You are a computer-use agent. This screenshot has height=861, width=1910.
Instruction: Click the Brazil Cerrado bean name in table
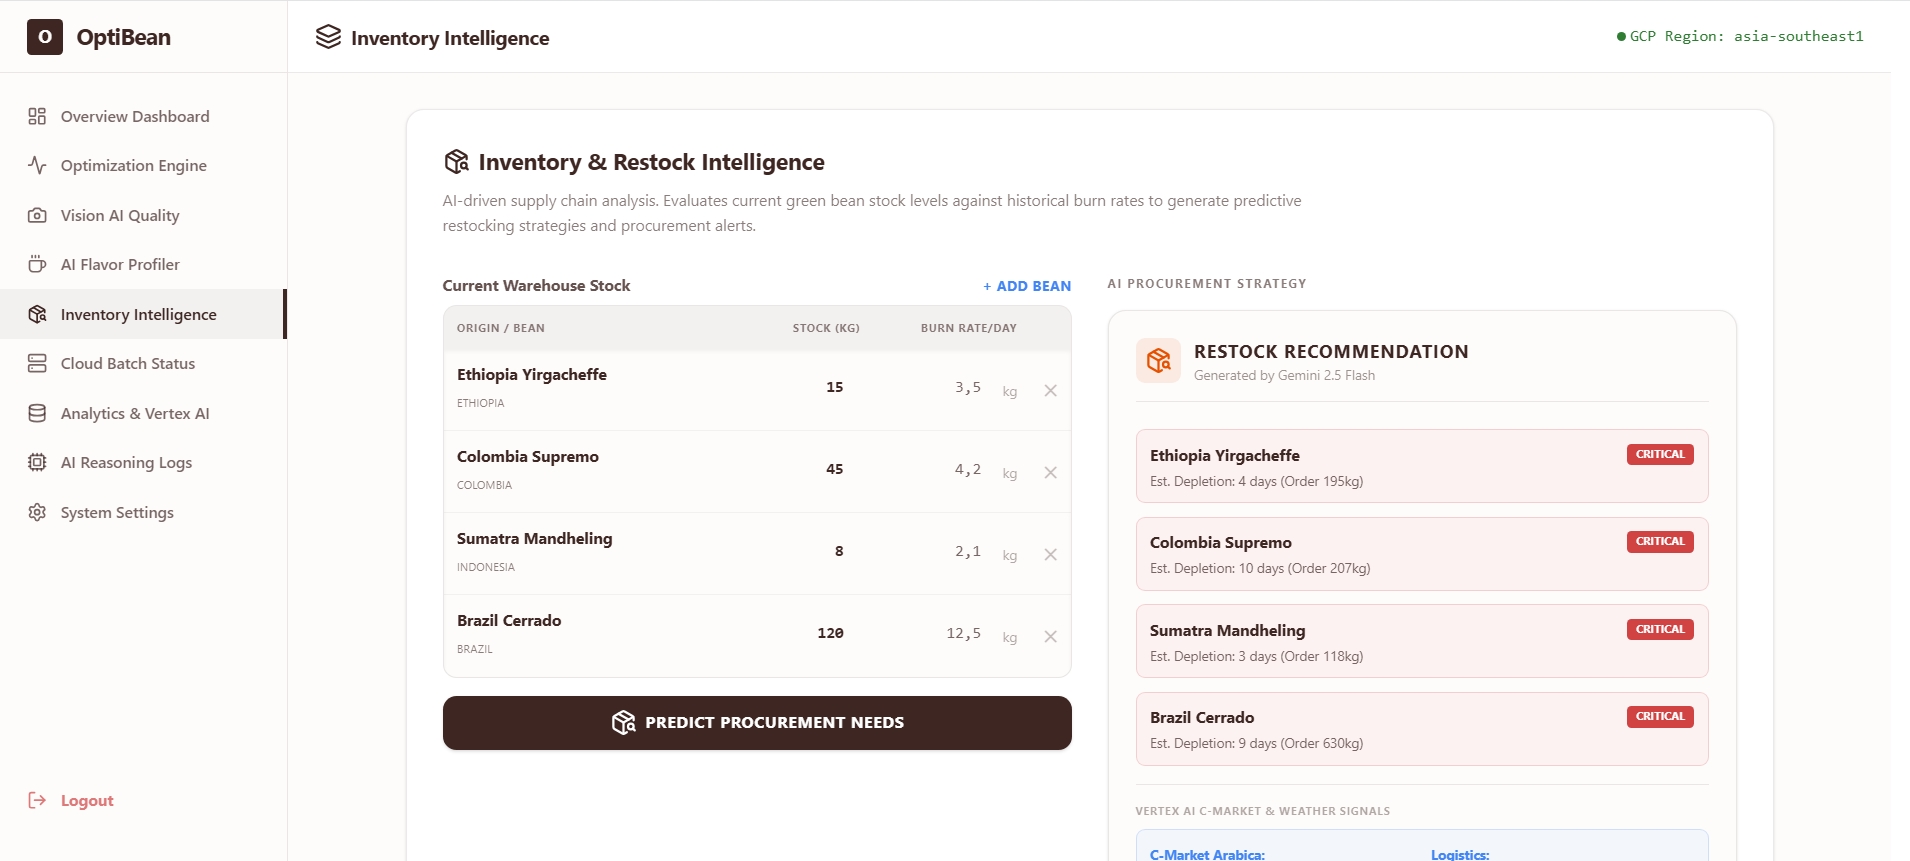(x=509, y=620)
